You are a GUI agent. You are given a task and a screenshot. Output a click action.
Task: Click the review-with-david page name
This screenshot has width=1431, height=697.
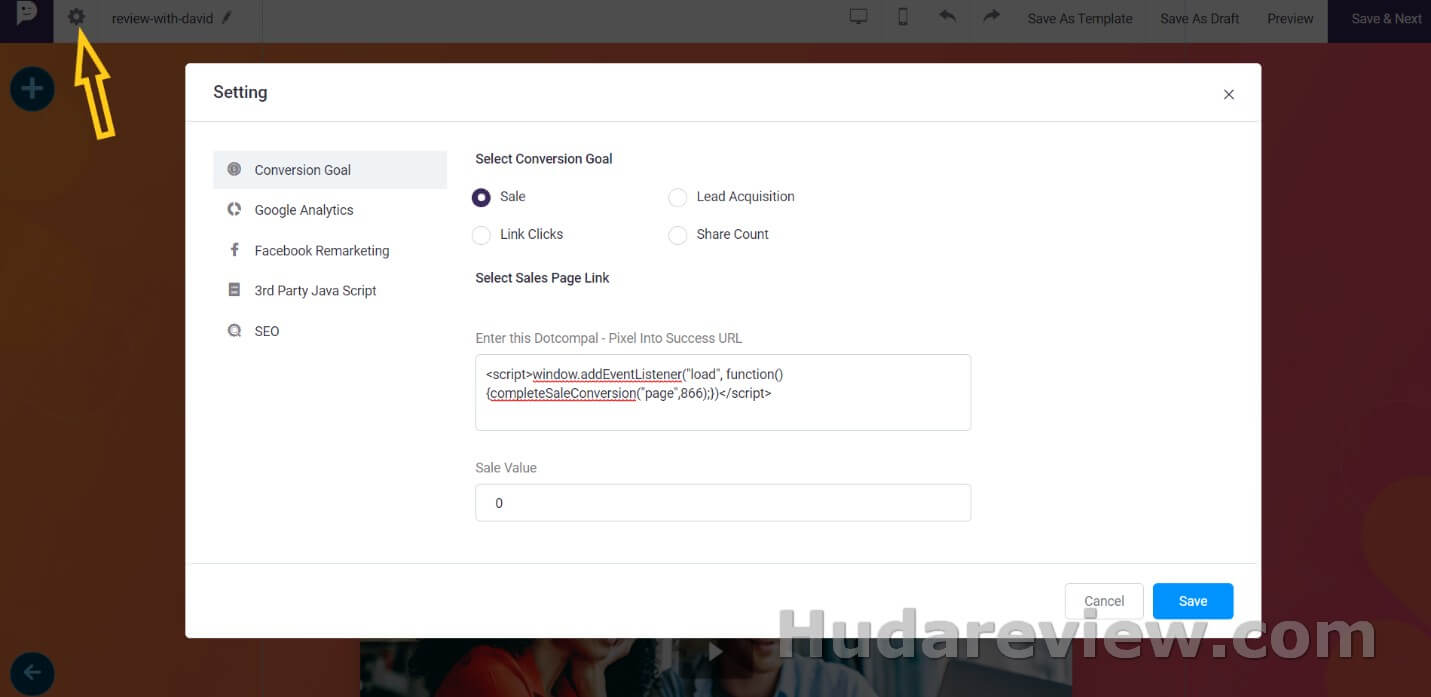162,18
